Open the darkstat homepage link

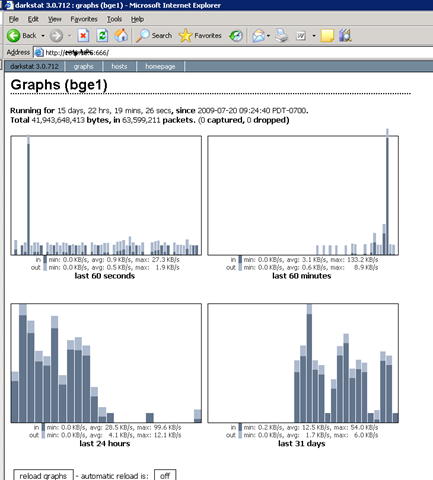pyautogui.click(x=160, y=66)
